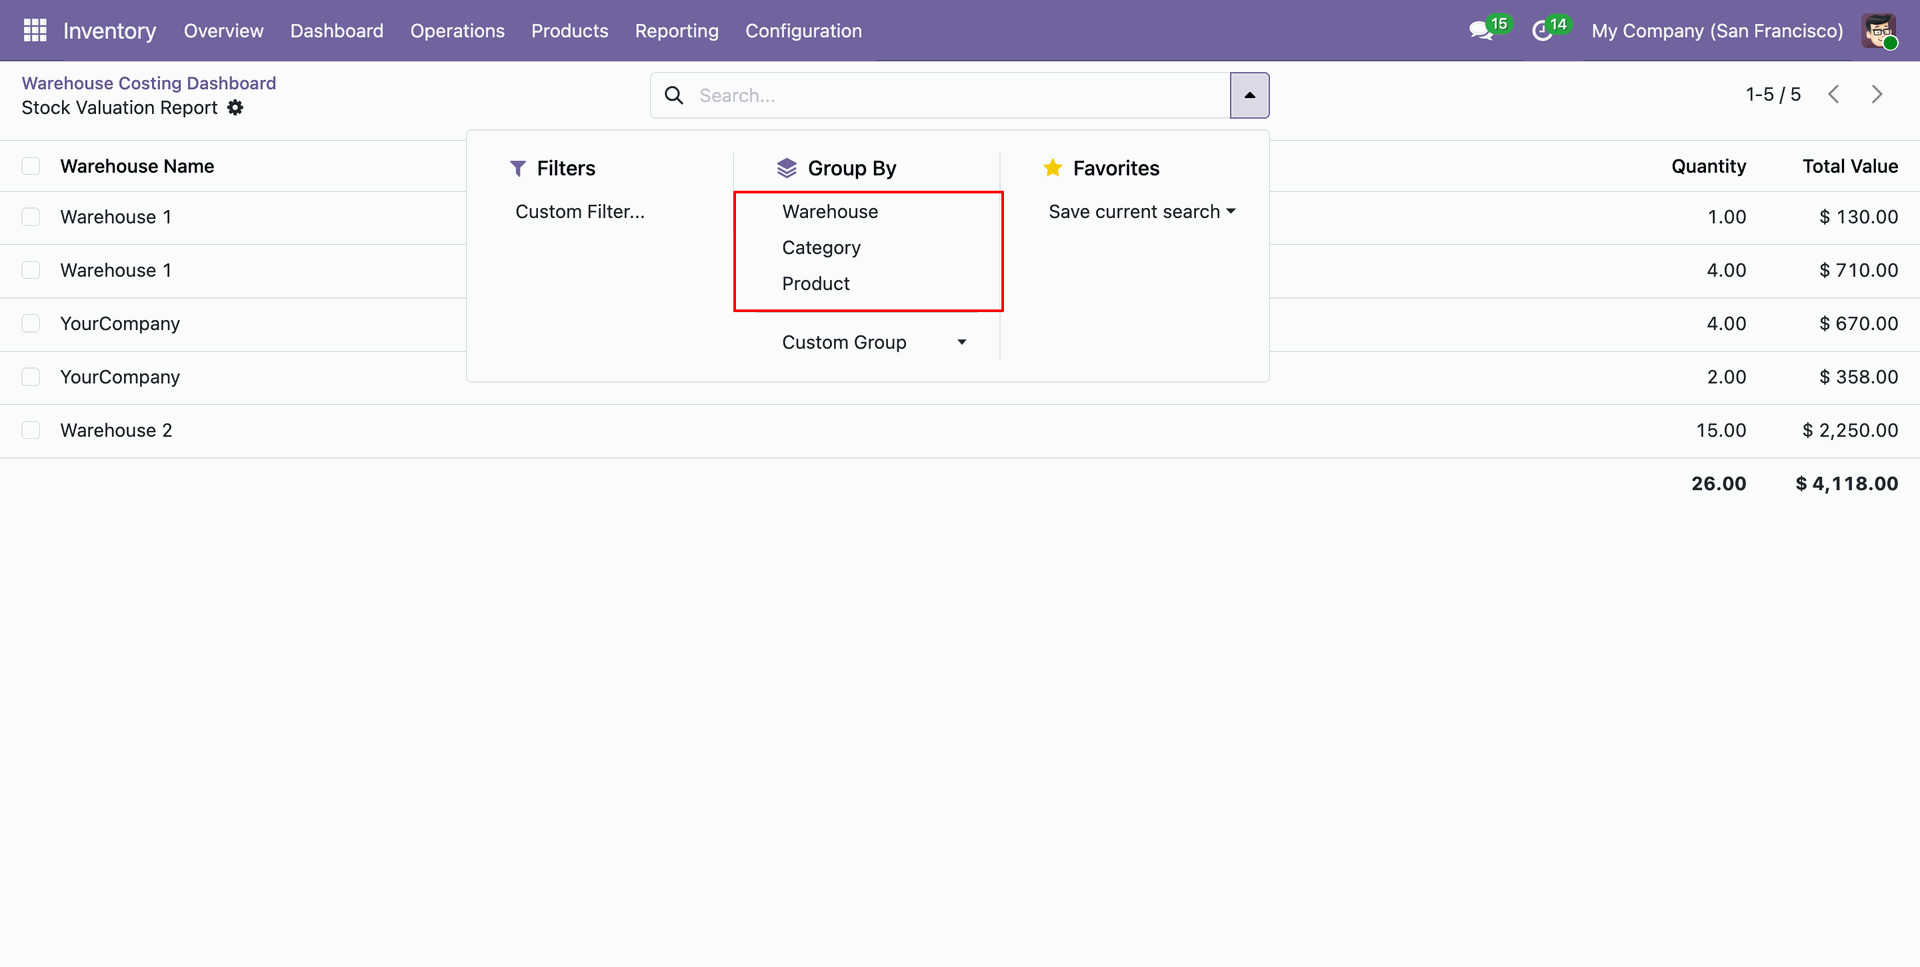
Task: Open the Save current search dropdown
Action: click(x=1142, y=211)
